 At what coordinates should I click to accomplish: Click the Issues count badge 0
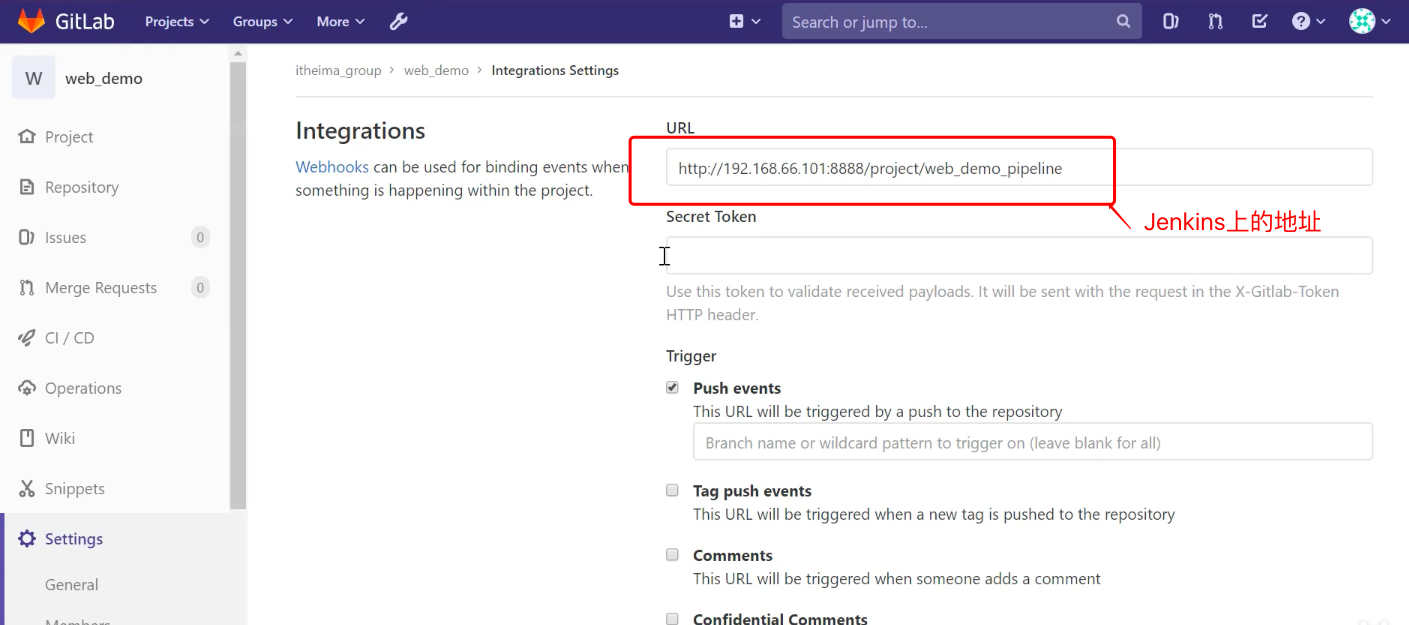tap(200, 237)
